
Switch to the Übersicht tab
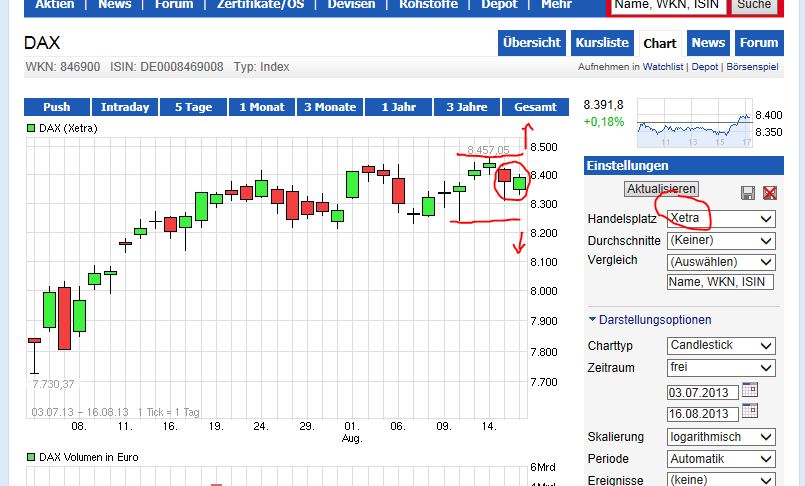(532, 43)
